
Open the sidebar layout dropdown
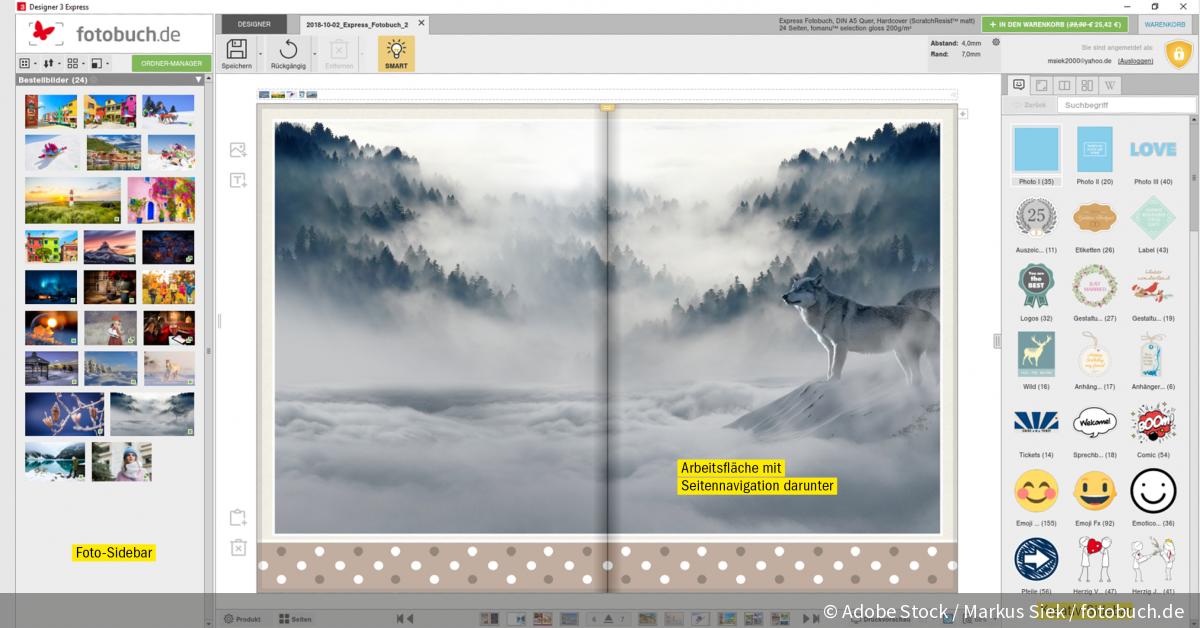pyautogui.click(x=99, y=63)
